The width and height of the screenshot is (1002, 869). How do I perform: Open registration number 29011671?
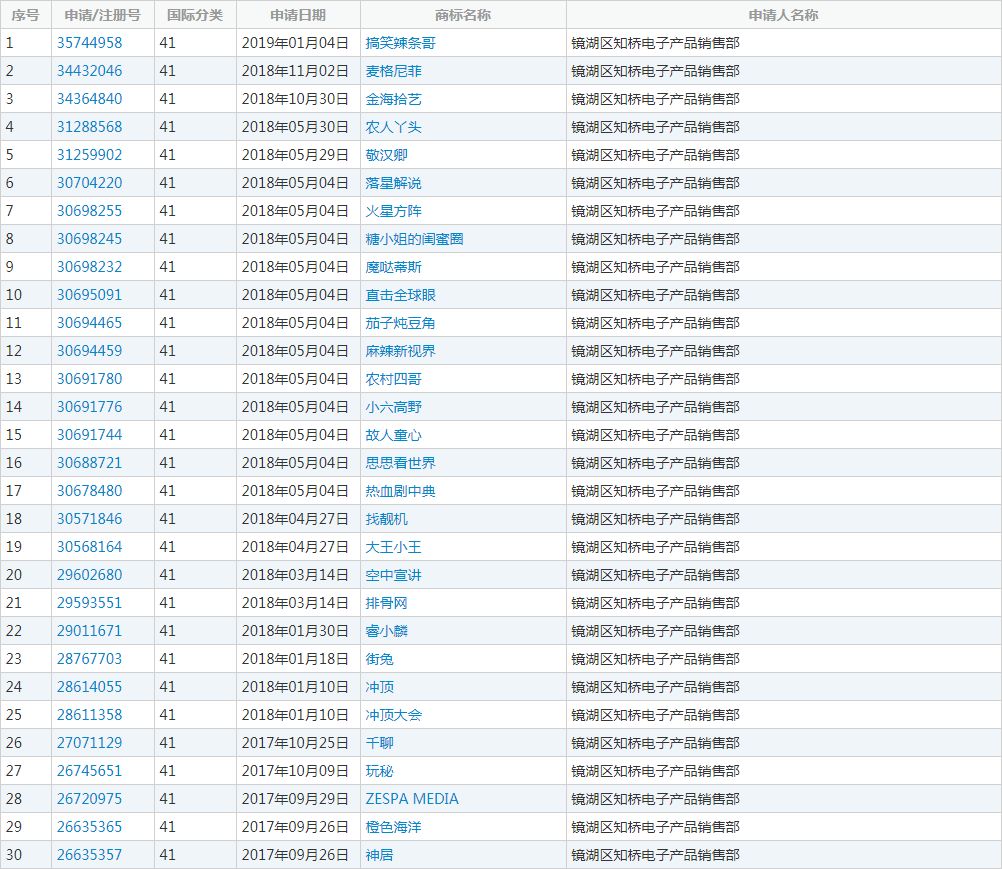click(x=89, y=631)
